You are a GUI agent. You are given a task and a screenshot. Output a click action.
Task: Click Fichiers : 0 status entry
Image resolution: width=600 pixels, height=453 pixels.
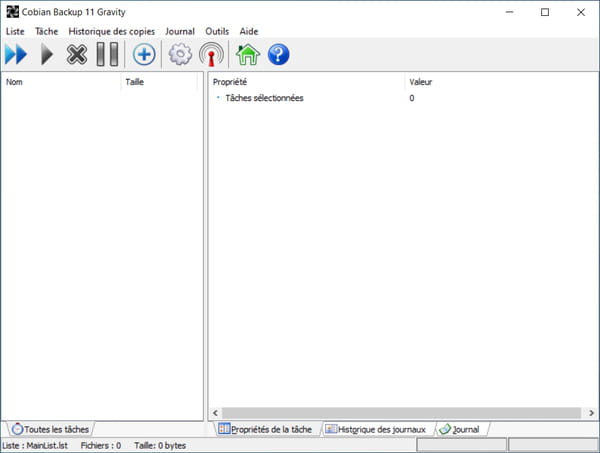click(101, 445)
